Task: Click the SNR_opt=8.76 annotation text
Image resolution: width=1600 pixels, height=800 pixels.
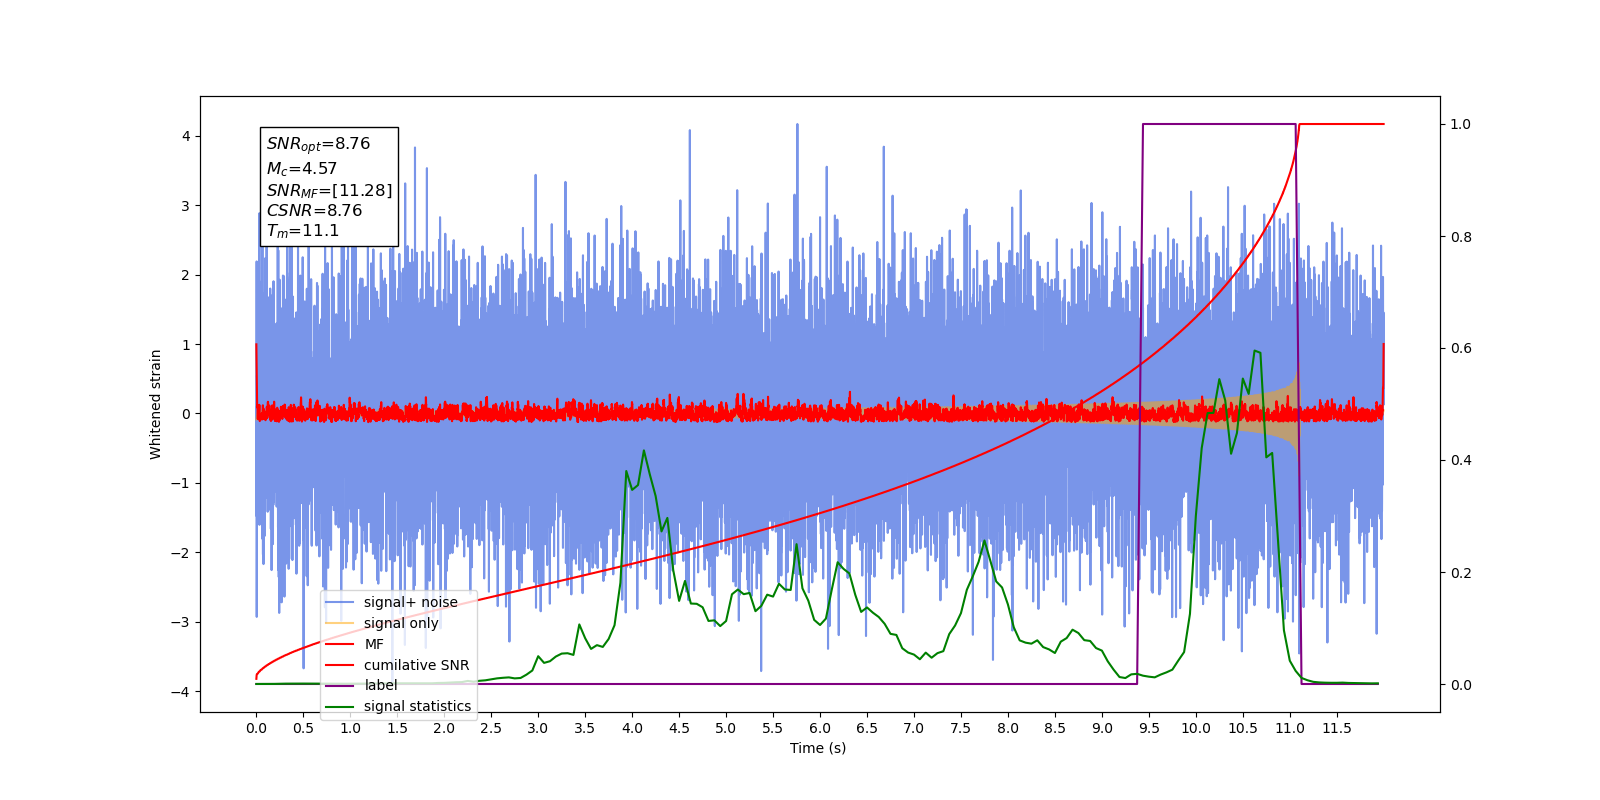Action: point(318,144)
